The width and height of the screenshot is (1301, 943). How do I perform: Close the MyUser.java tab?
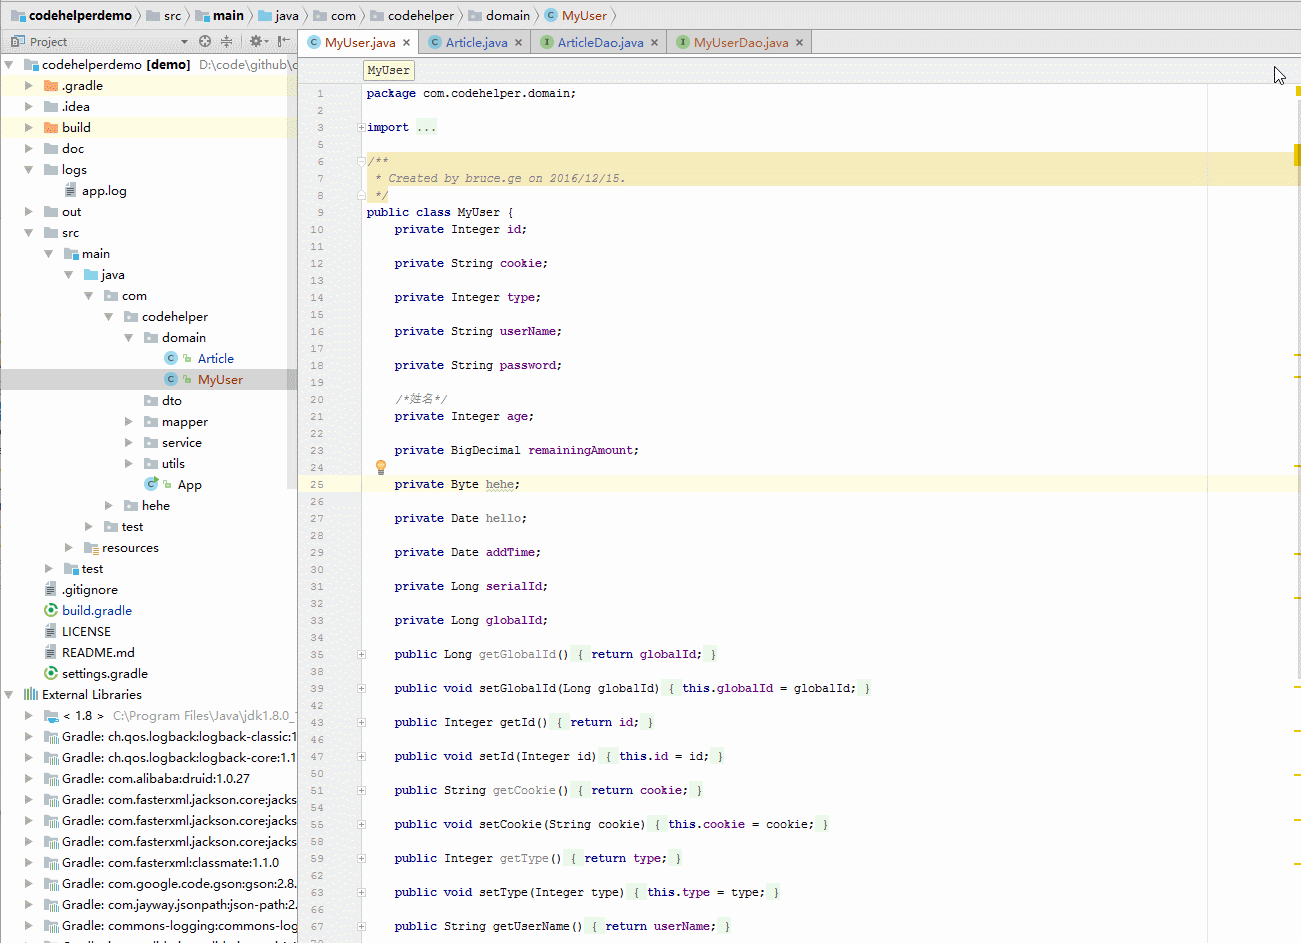406,42
